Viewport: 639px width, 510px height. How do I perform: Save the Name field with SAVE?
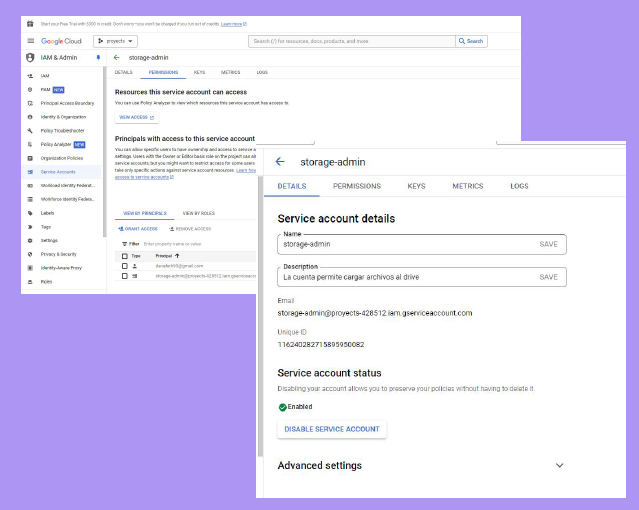click(x=549, y=244)
